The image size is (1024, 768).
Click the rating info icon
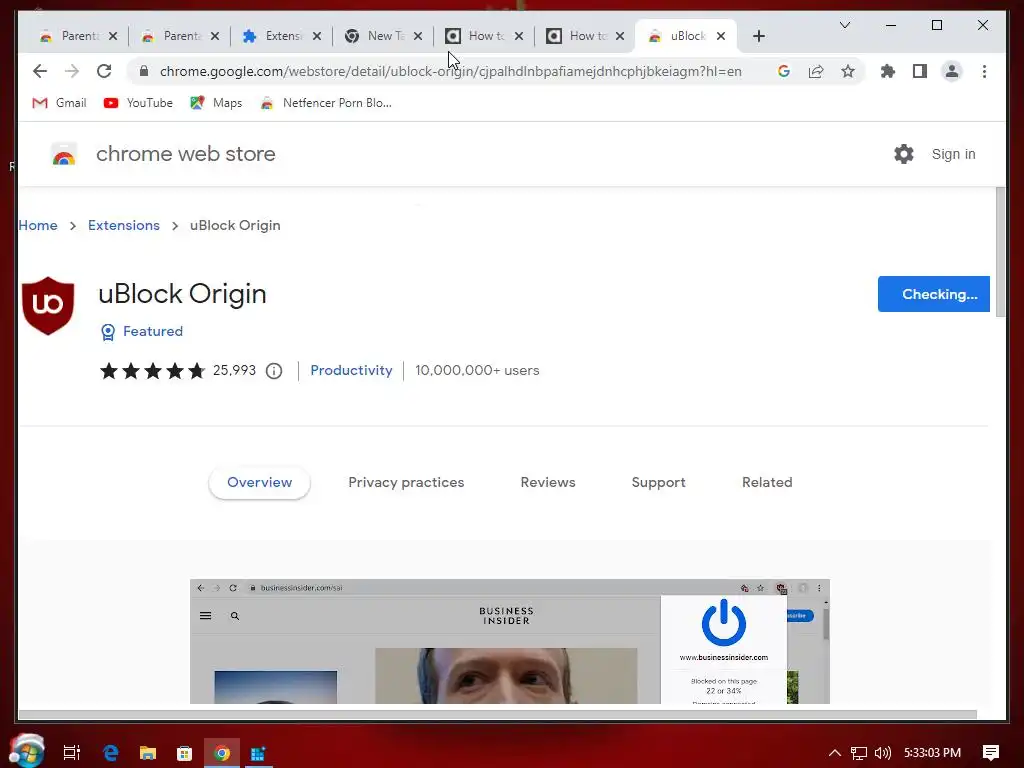274,371
